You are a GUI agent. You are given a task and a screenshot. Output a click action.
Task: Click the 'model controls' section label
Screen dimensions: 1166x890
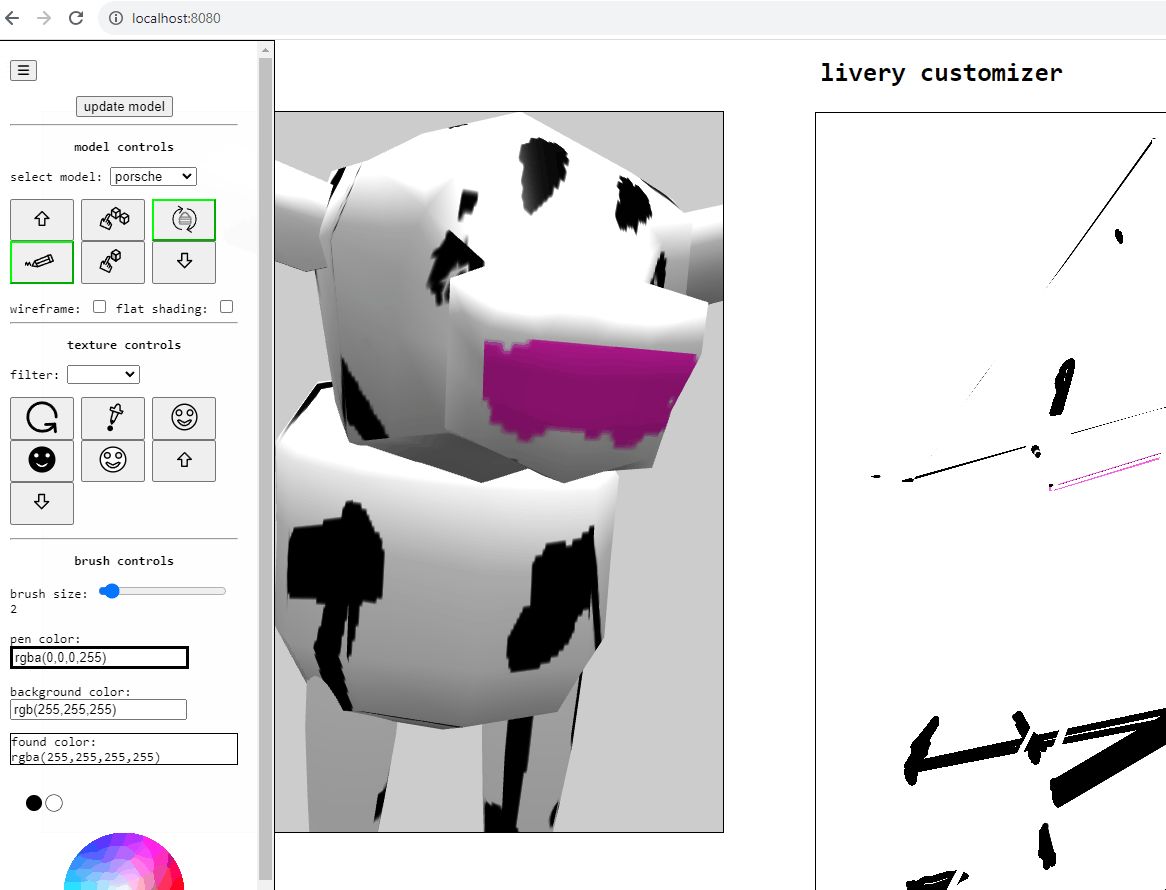pyautogui.click(x=123, y=146)
